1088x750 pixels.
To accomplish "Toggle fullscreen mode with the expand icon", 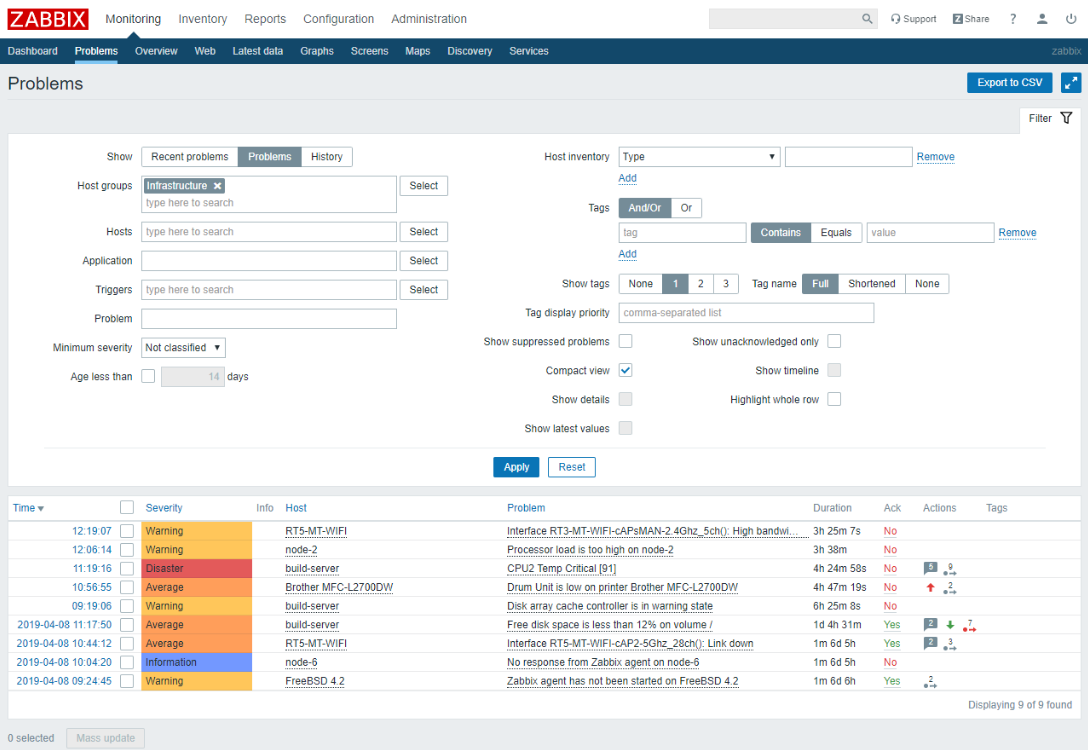I will pyautogui.click(x=1071, y=83).
